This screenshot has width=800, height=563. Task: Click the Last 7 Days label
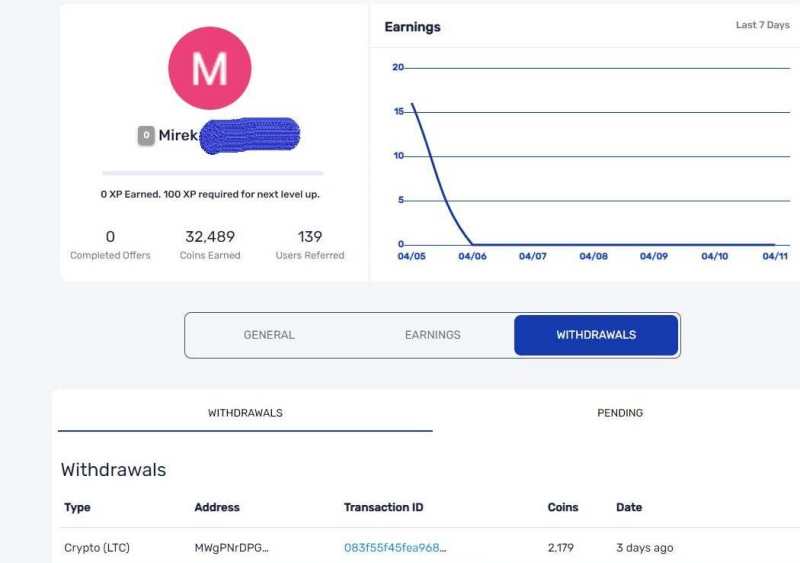(x=762, y=25)
